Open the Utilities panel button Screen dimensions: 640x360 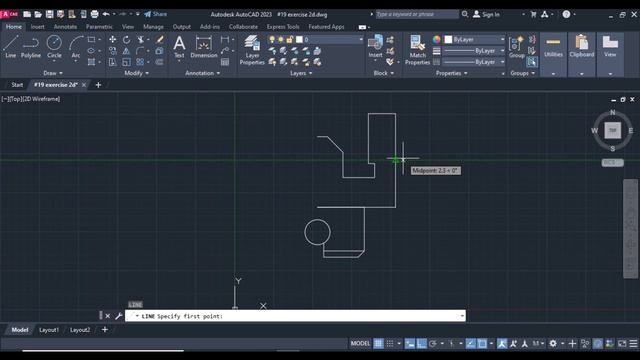pyautogui.click(x=553, y=55)
